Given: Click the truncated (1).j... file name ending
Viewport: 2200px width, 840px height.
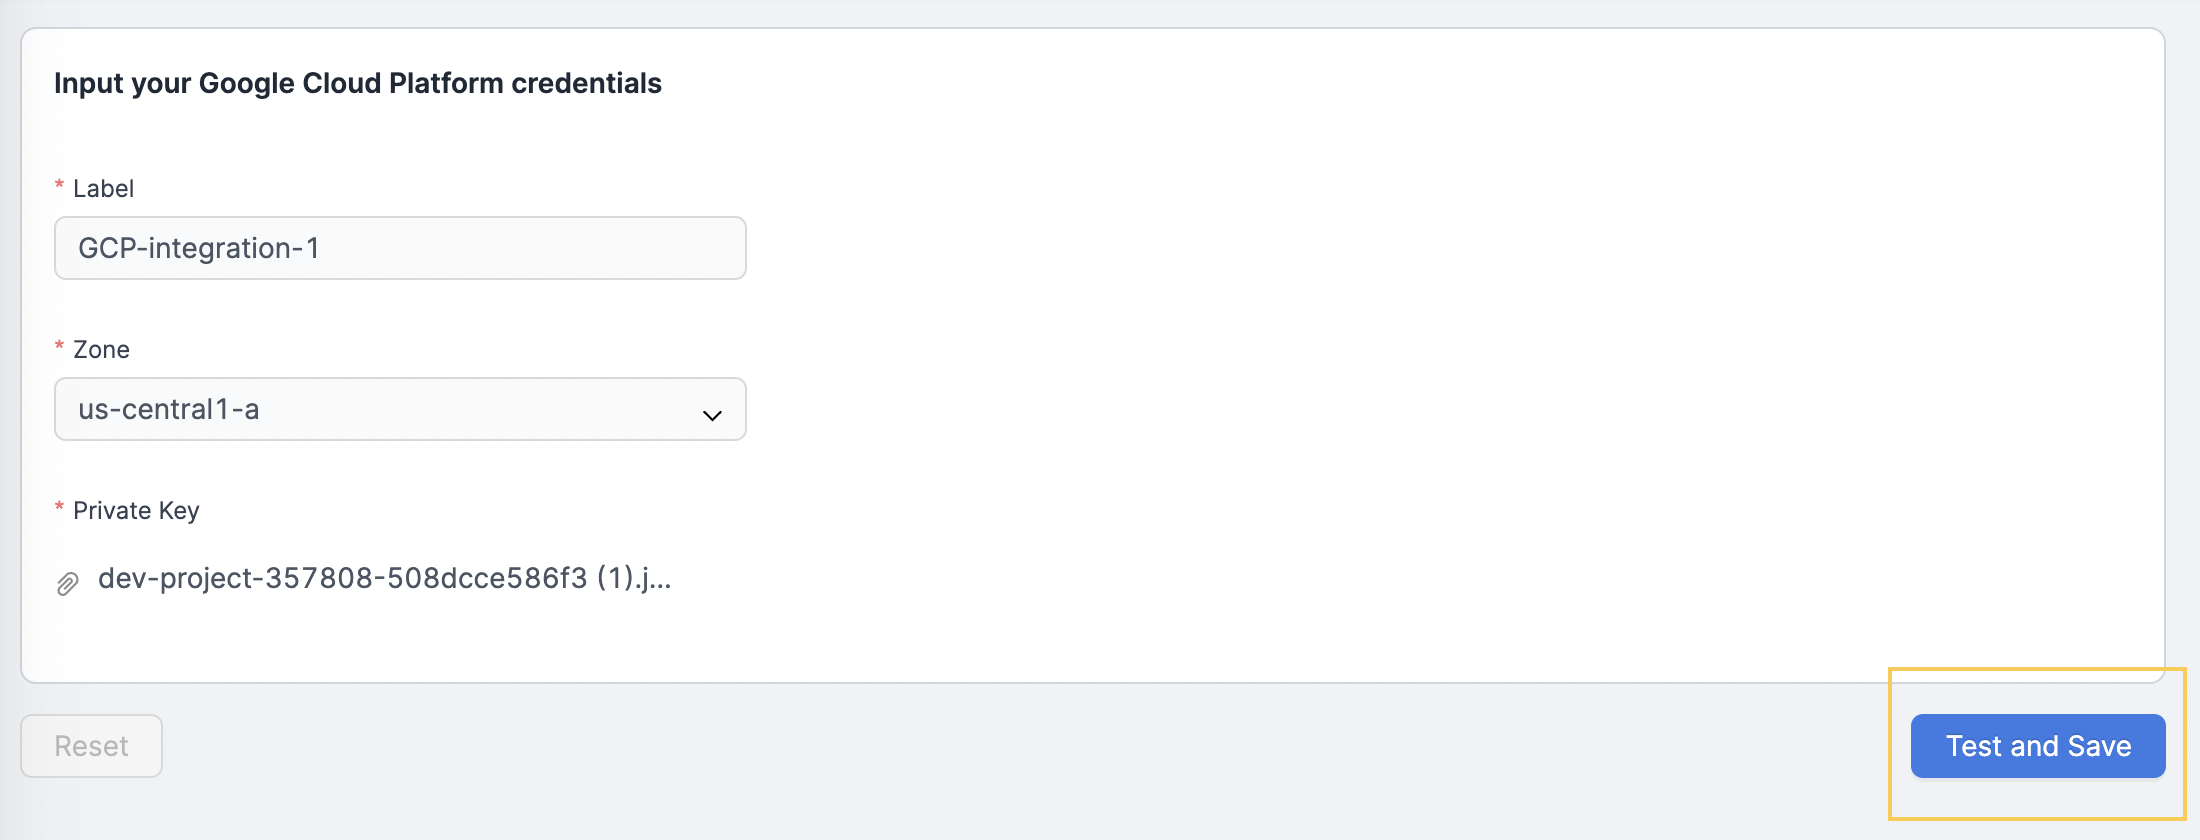Looking at the screenshot, I should [x=634, y=578].
